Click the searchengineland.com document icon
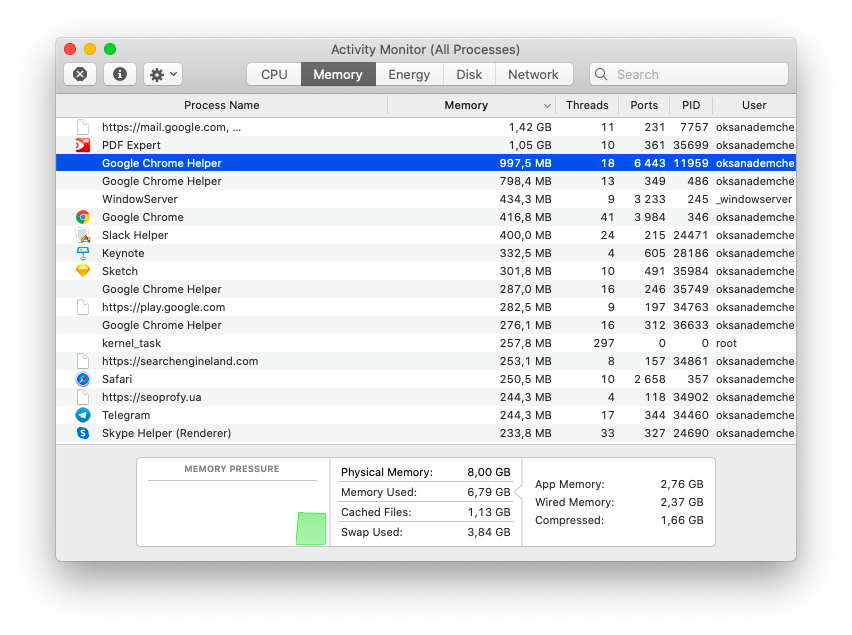 (83, 361)
